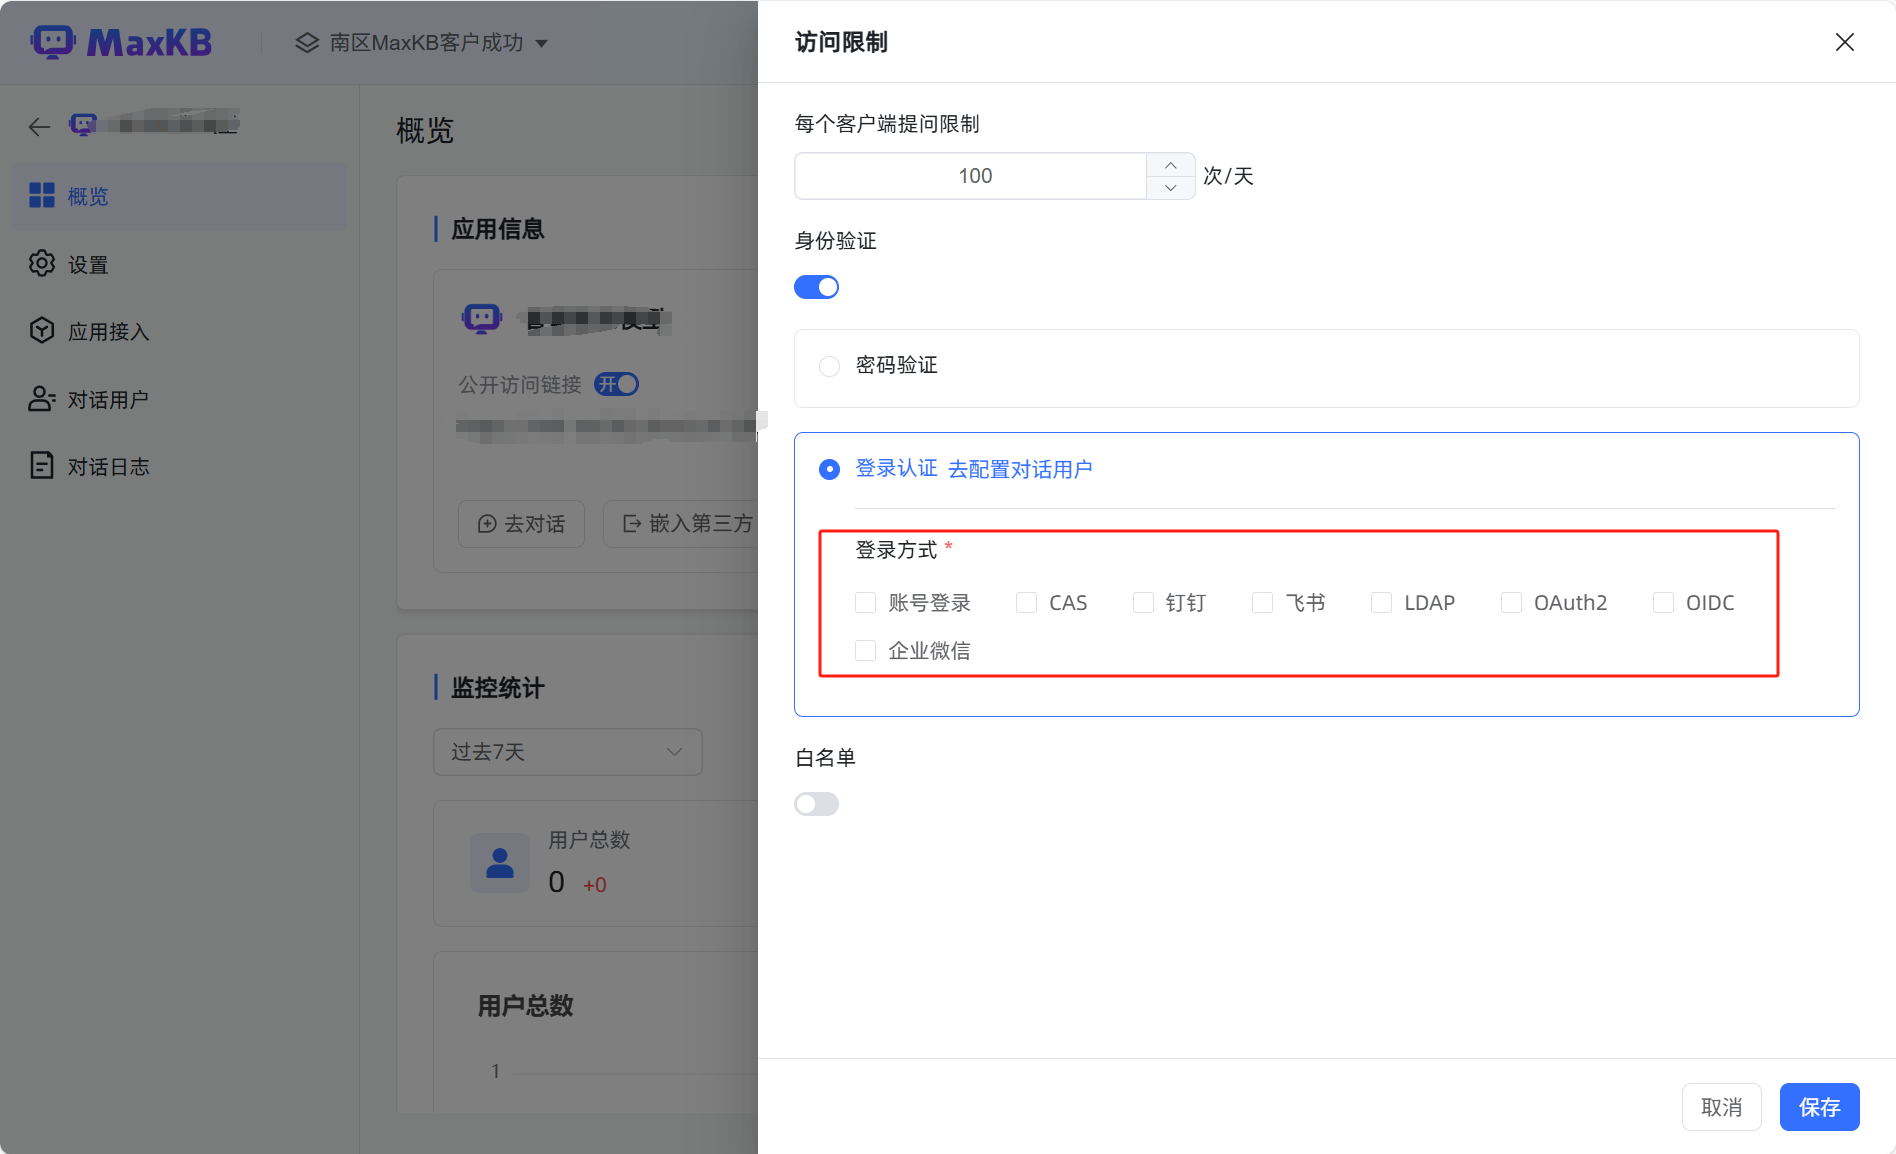Viewport: 1896px width, 1154px height.
Task: Click the 对话日志 document icon
Action: click(42, 465)
